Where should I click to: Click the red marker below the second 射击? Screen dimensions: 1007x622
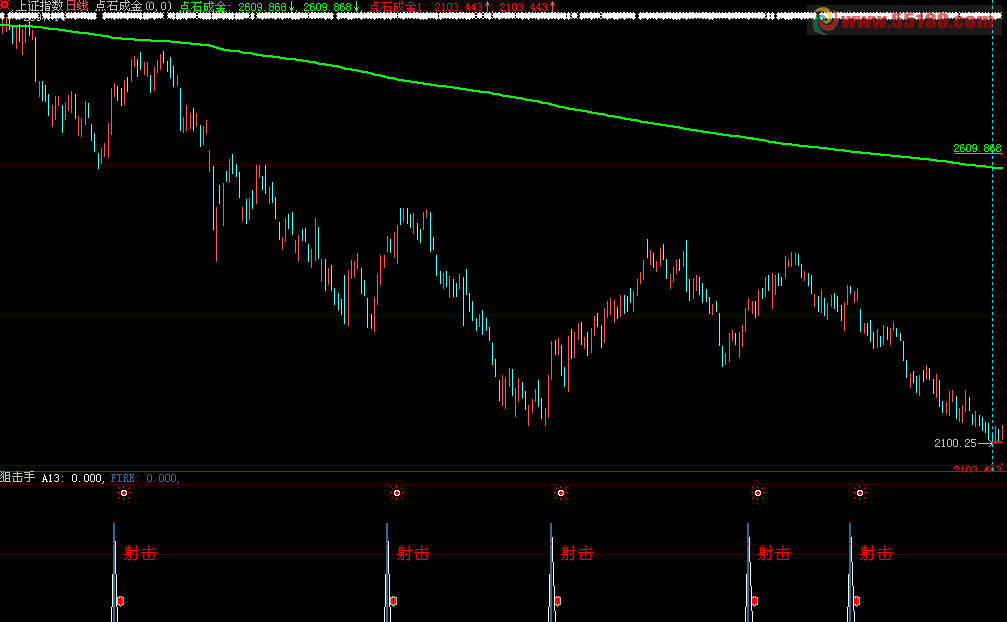pos(393,601)
